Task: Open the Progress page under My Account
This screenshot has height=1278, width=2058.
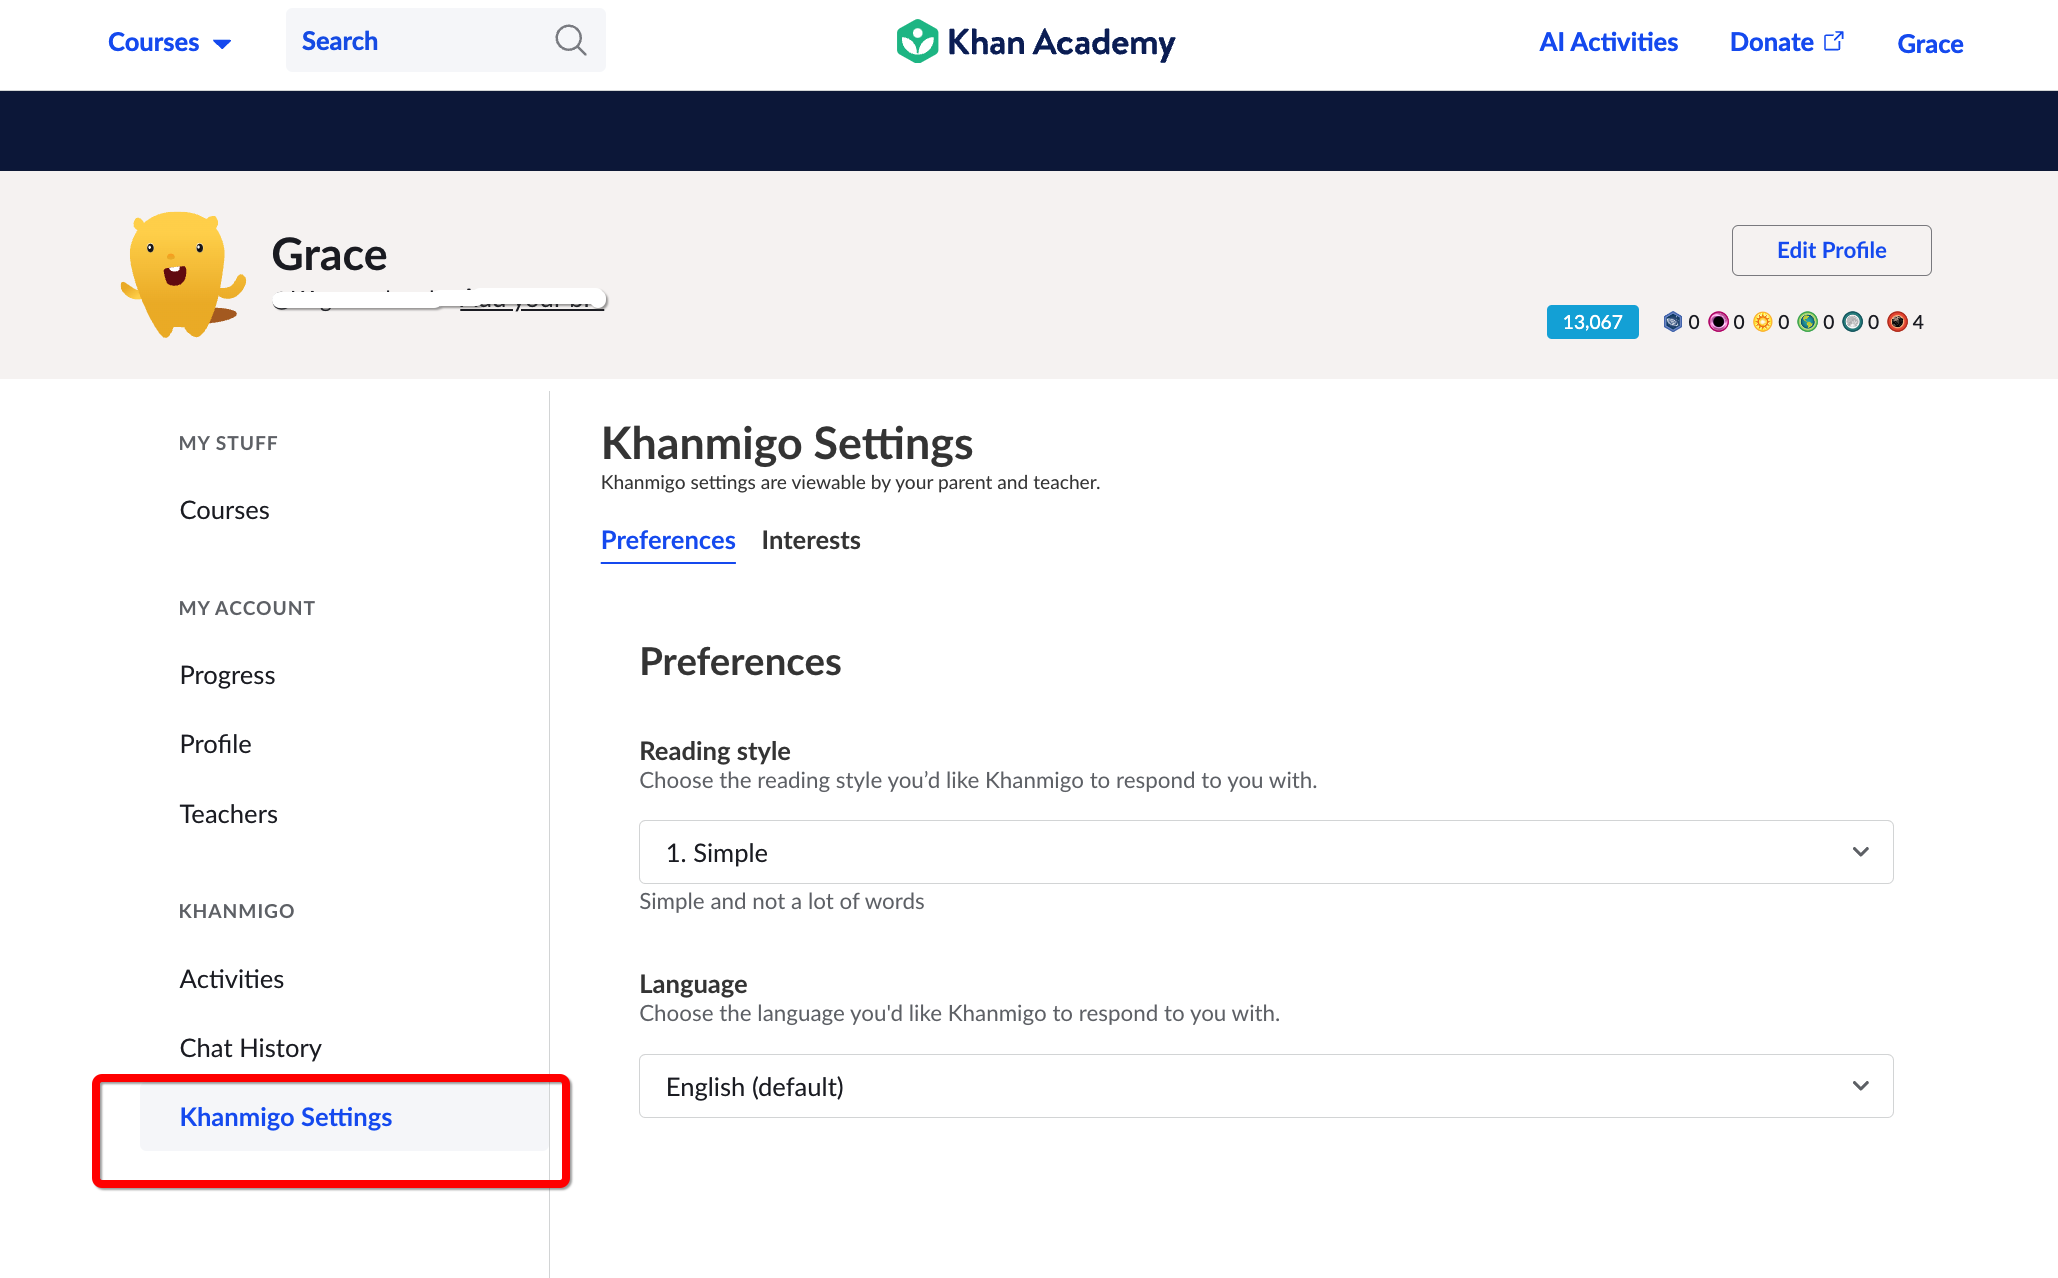Action: pos(226,674)
